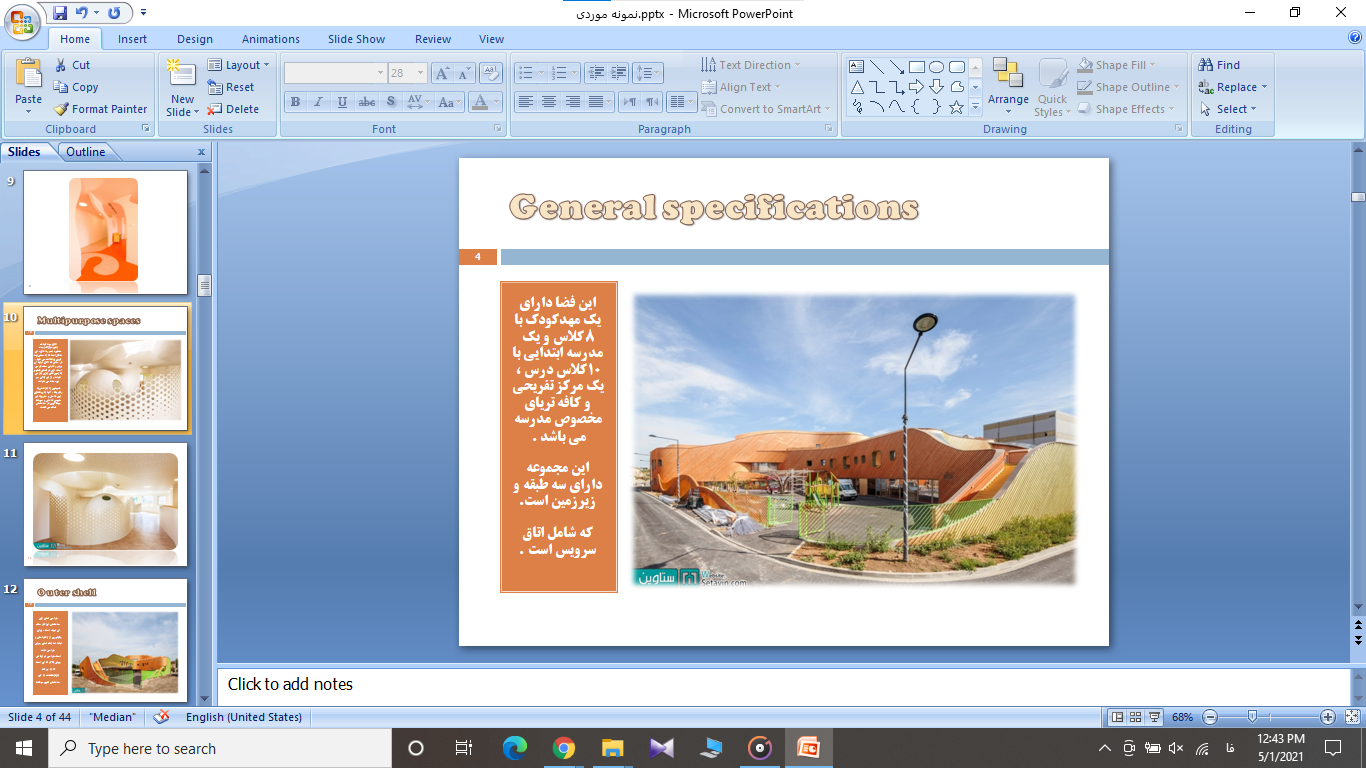Open the Animations ribbon tab
1366x768 pixels.
coord(270,39)
